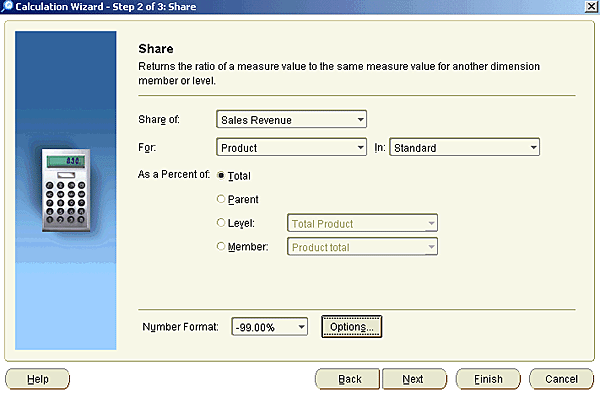
Task: Click the Options... button
Action: coord(352,327)
